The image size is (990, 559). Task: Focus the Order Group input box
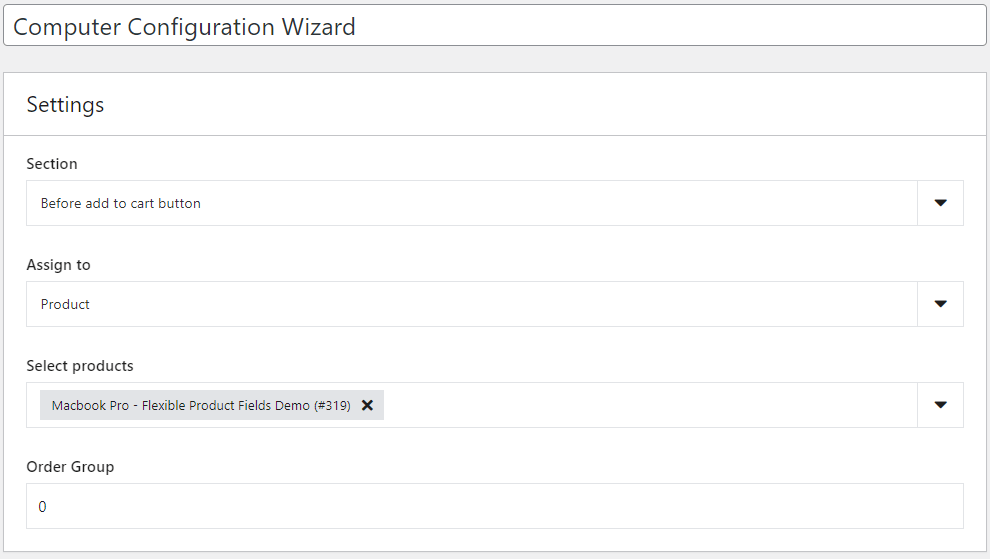click(495, 506)
